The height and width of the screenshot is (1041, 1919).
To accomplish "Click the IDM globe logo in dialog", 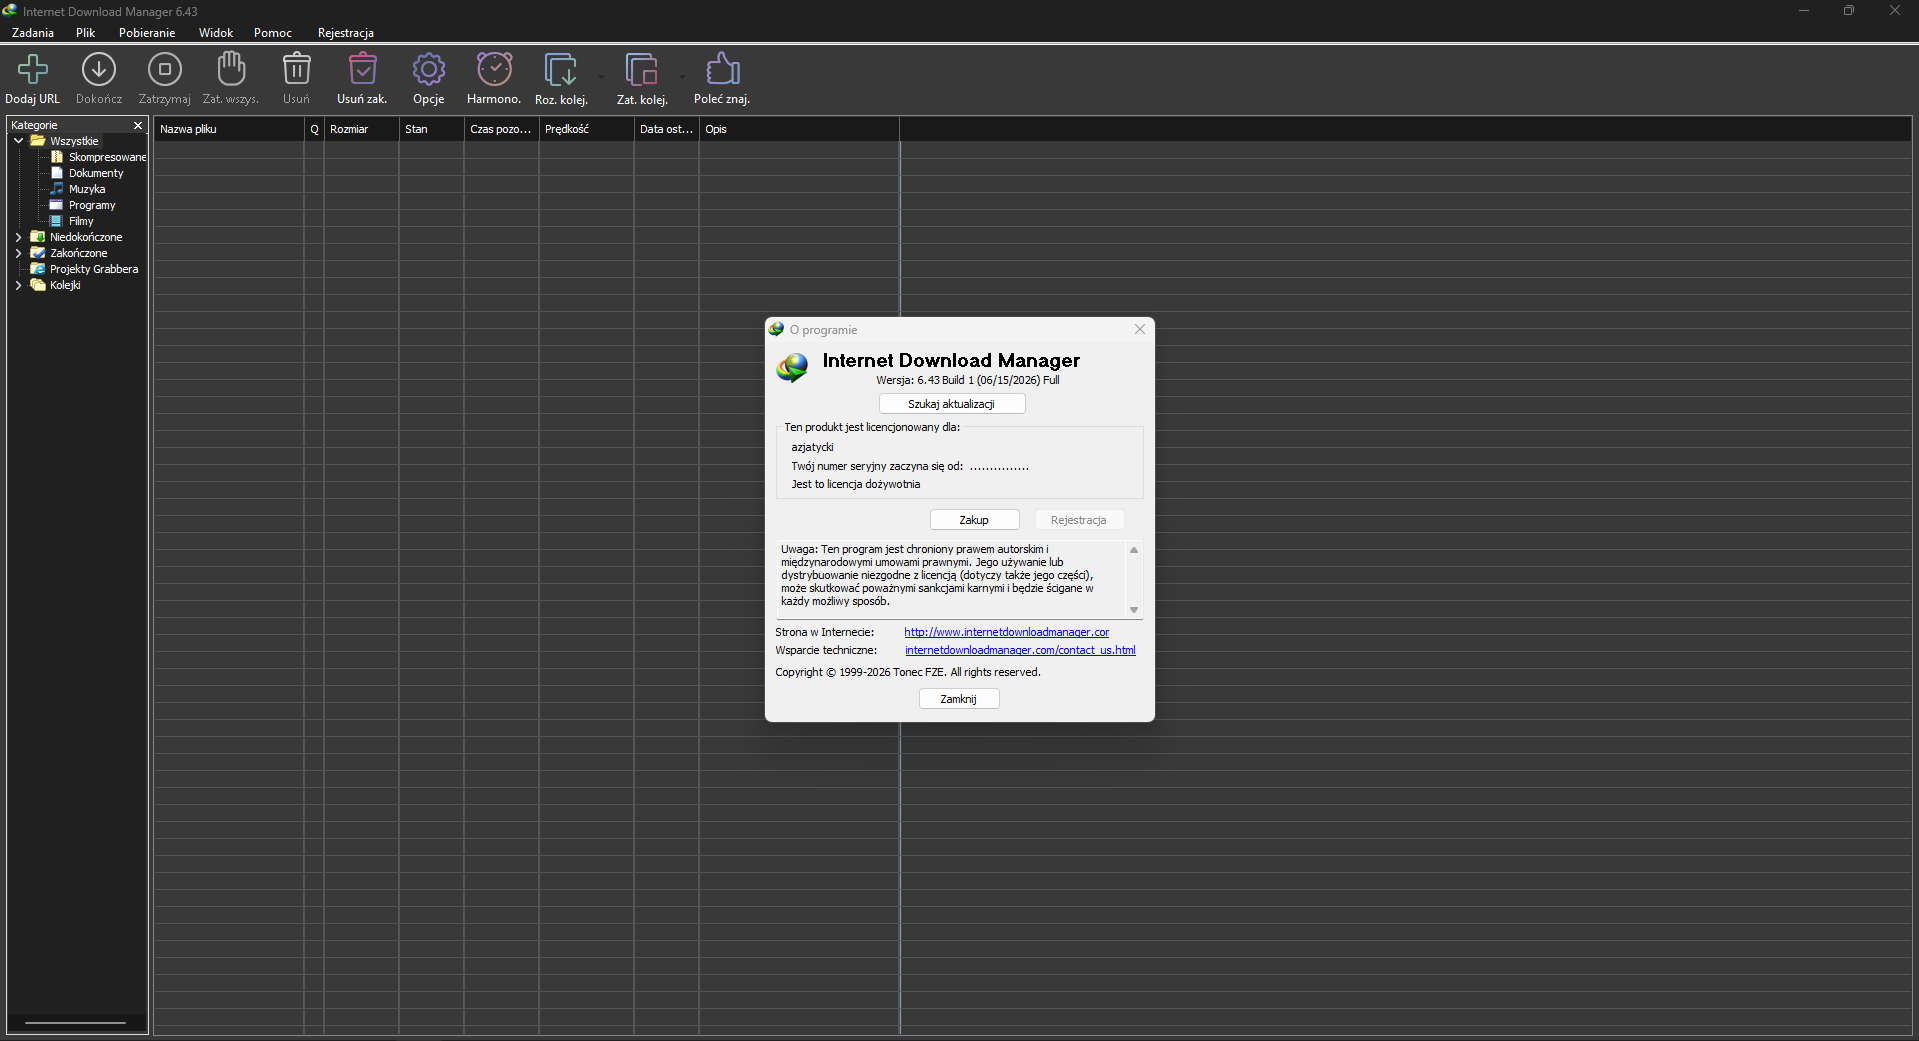I will [x=793, y=368].
